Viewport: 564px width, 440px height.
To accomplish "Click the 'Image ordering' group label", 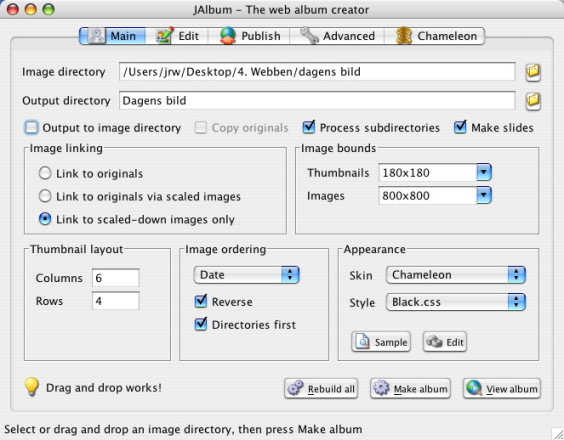I will point(226,249).
